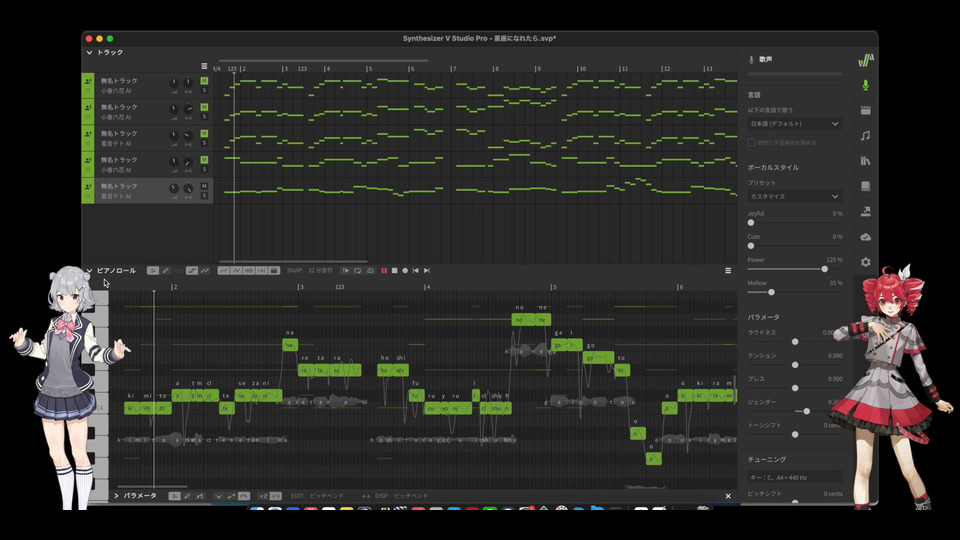Skip to end with the next button

427,271
